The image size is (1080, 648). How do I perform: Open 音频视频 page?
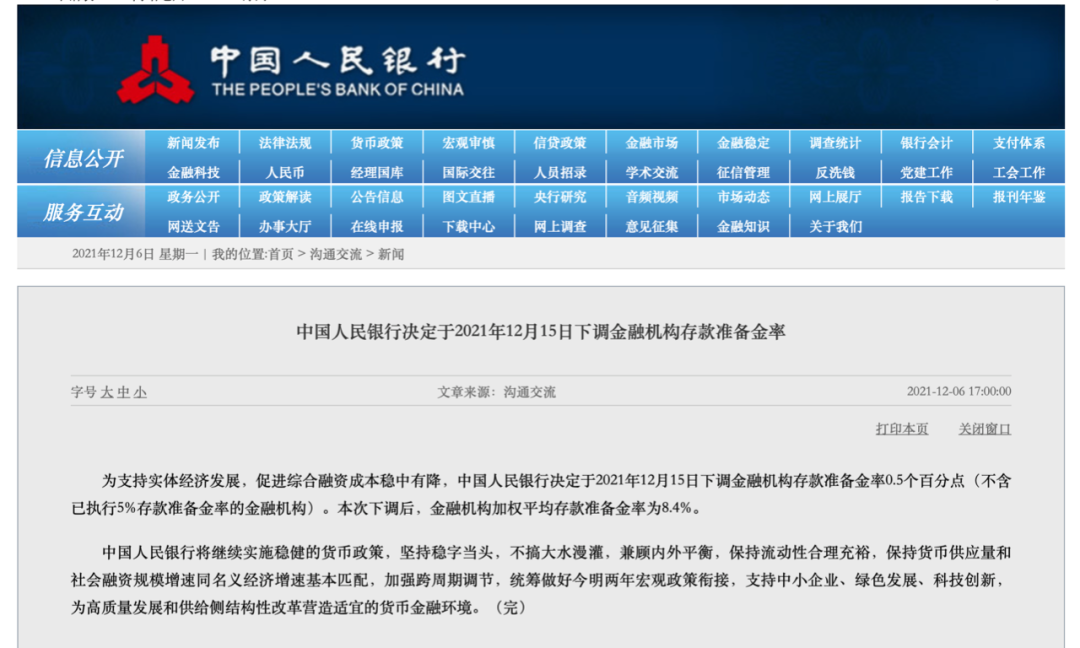pos(652,197)
